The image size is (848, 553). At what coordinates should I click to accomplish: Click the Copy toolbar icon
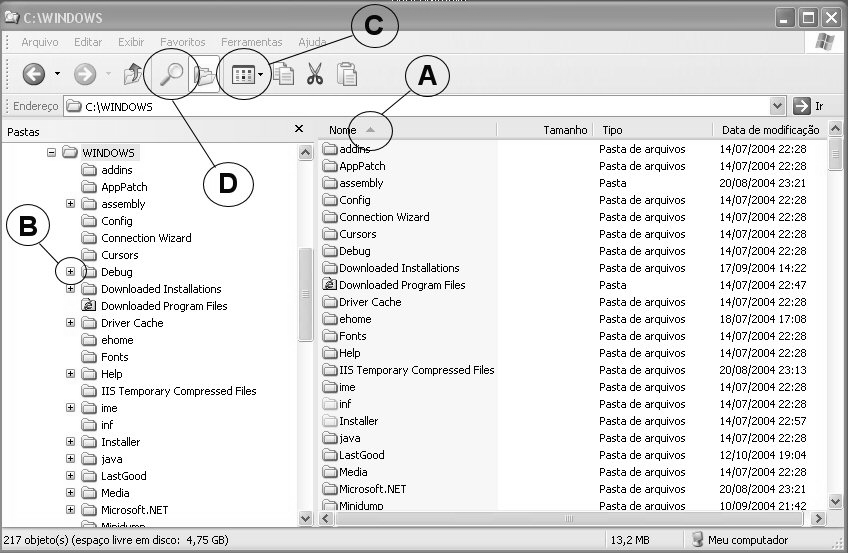click(x=283, y=74)
